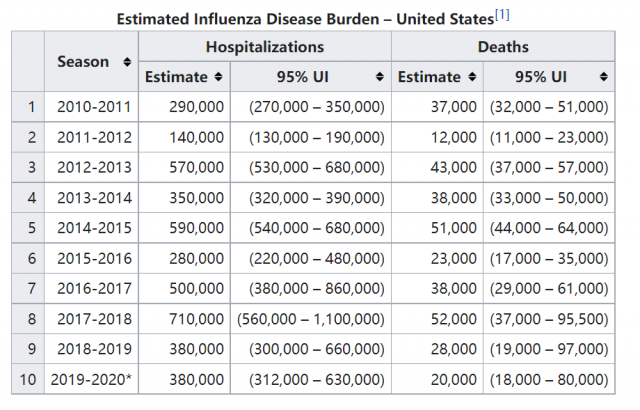Open the [1] citation reference link

click(501, 16)
